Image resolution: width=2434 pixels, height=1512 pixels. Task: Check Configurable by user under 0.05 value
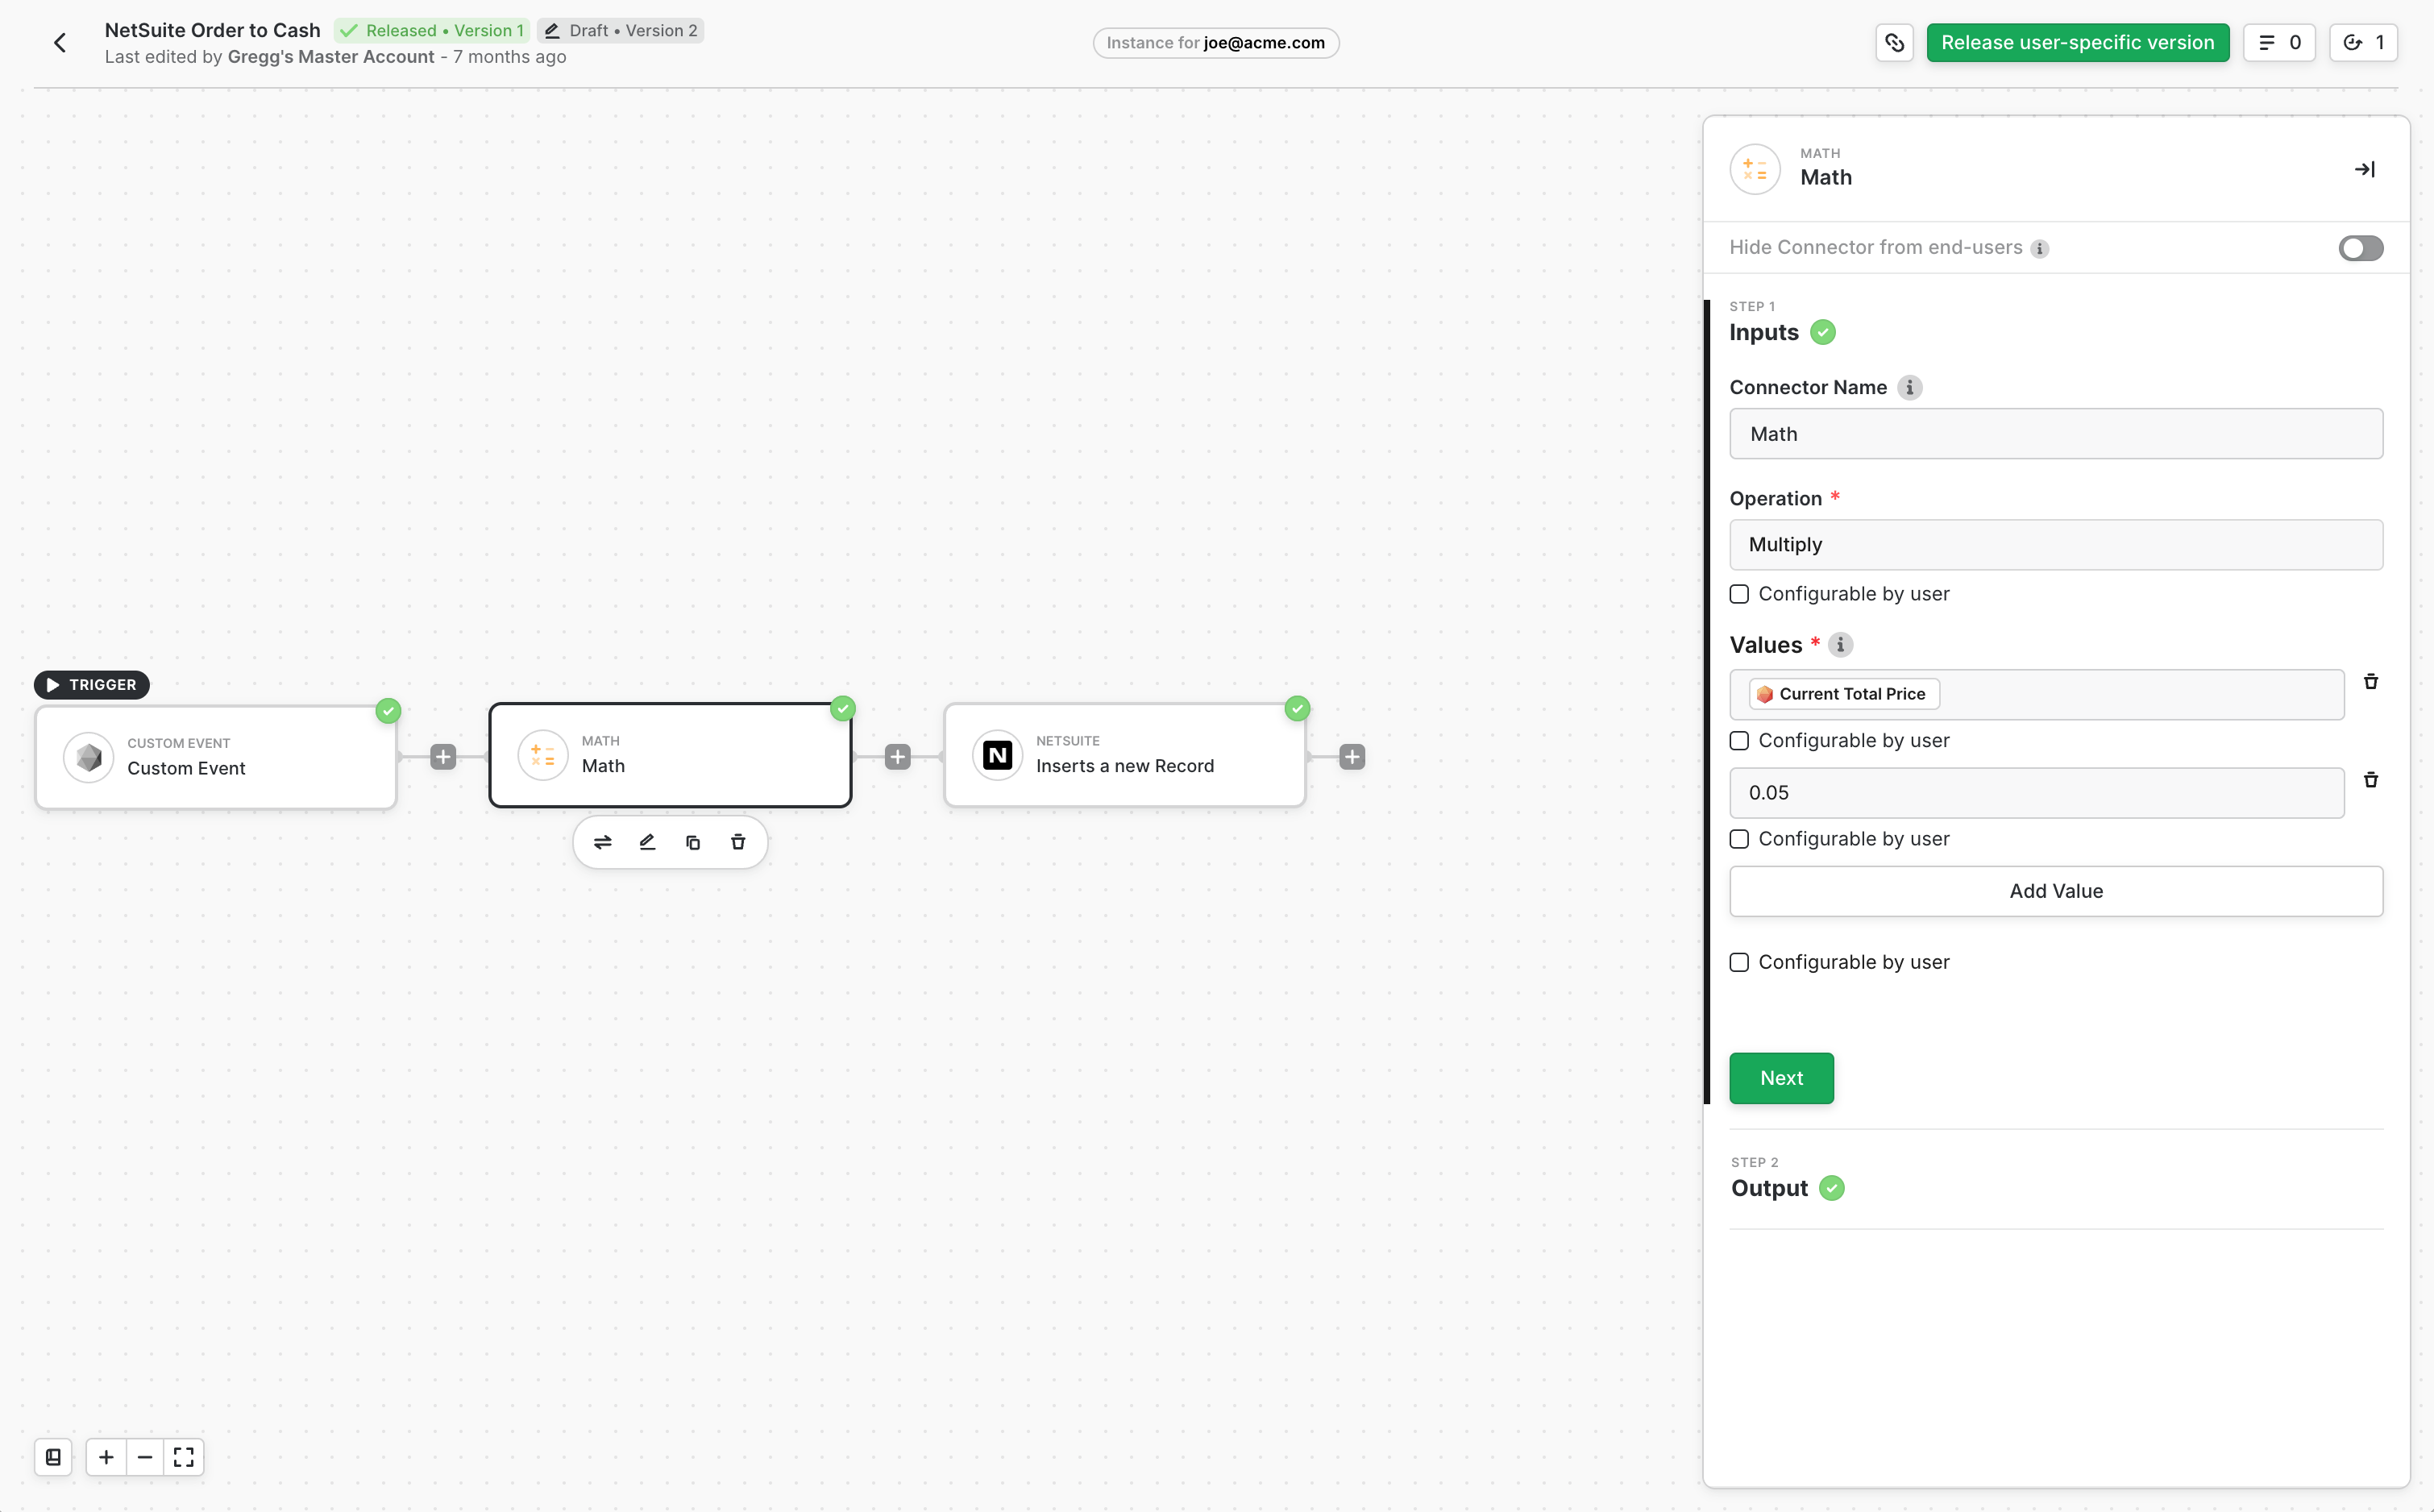(x=1739, y=839)
